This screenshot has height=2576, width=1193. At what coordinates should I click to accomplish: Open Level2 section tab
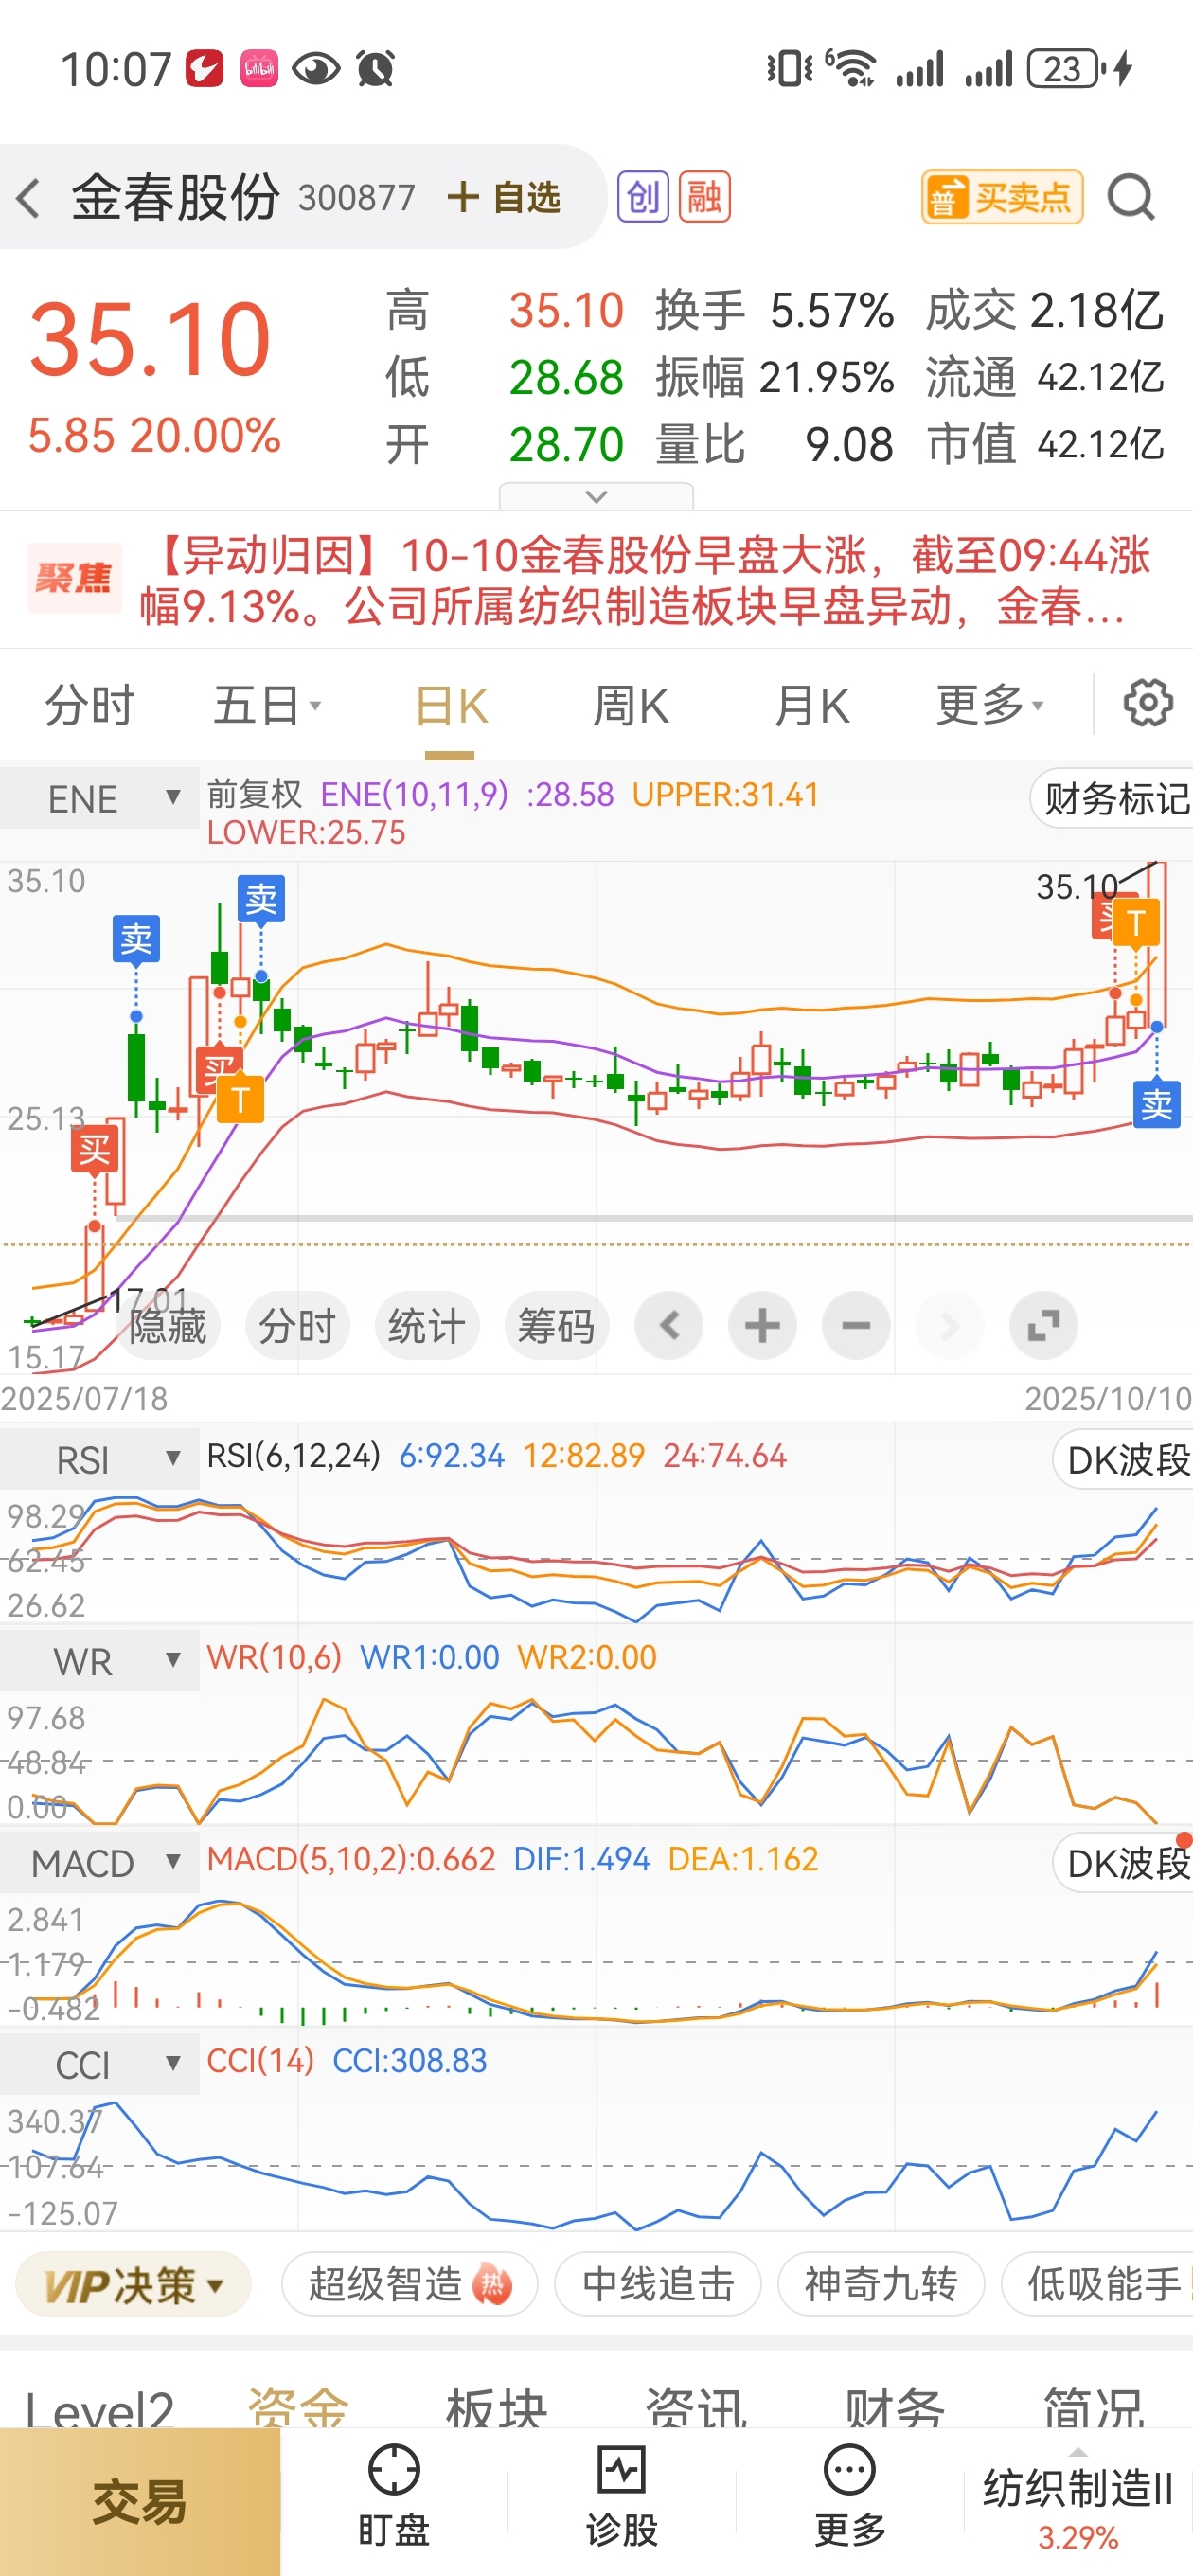pos(99,2408)
